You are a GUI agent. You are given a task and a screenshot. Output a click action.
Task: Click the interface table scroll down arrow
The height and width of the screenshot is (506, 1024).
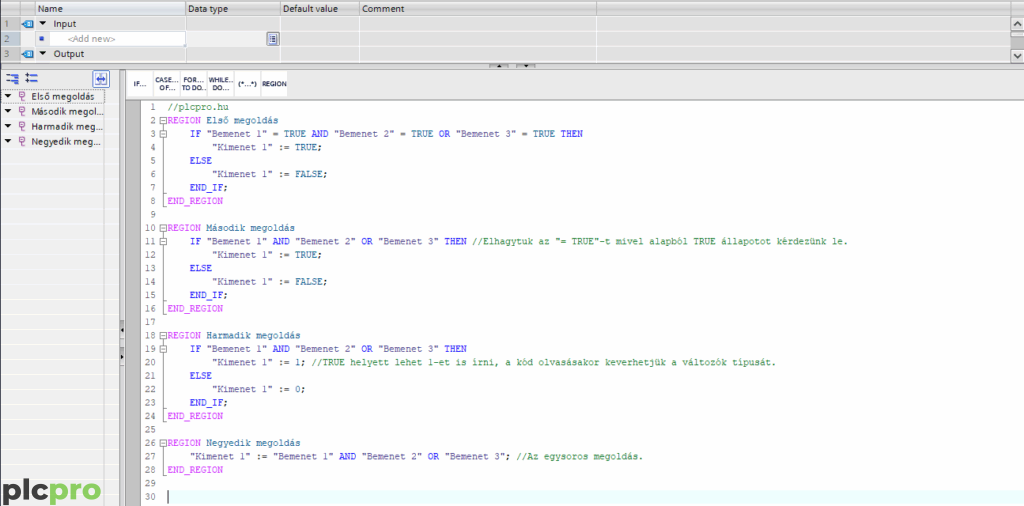1017,56
